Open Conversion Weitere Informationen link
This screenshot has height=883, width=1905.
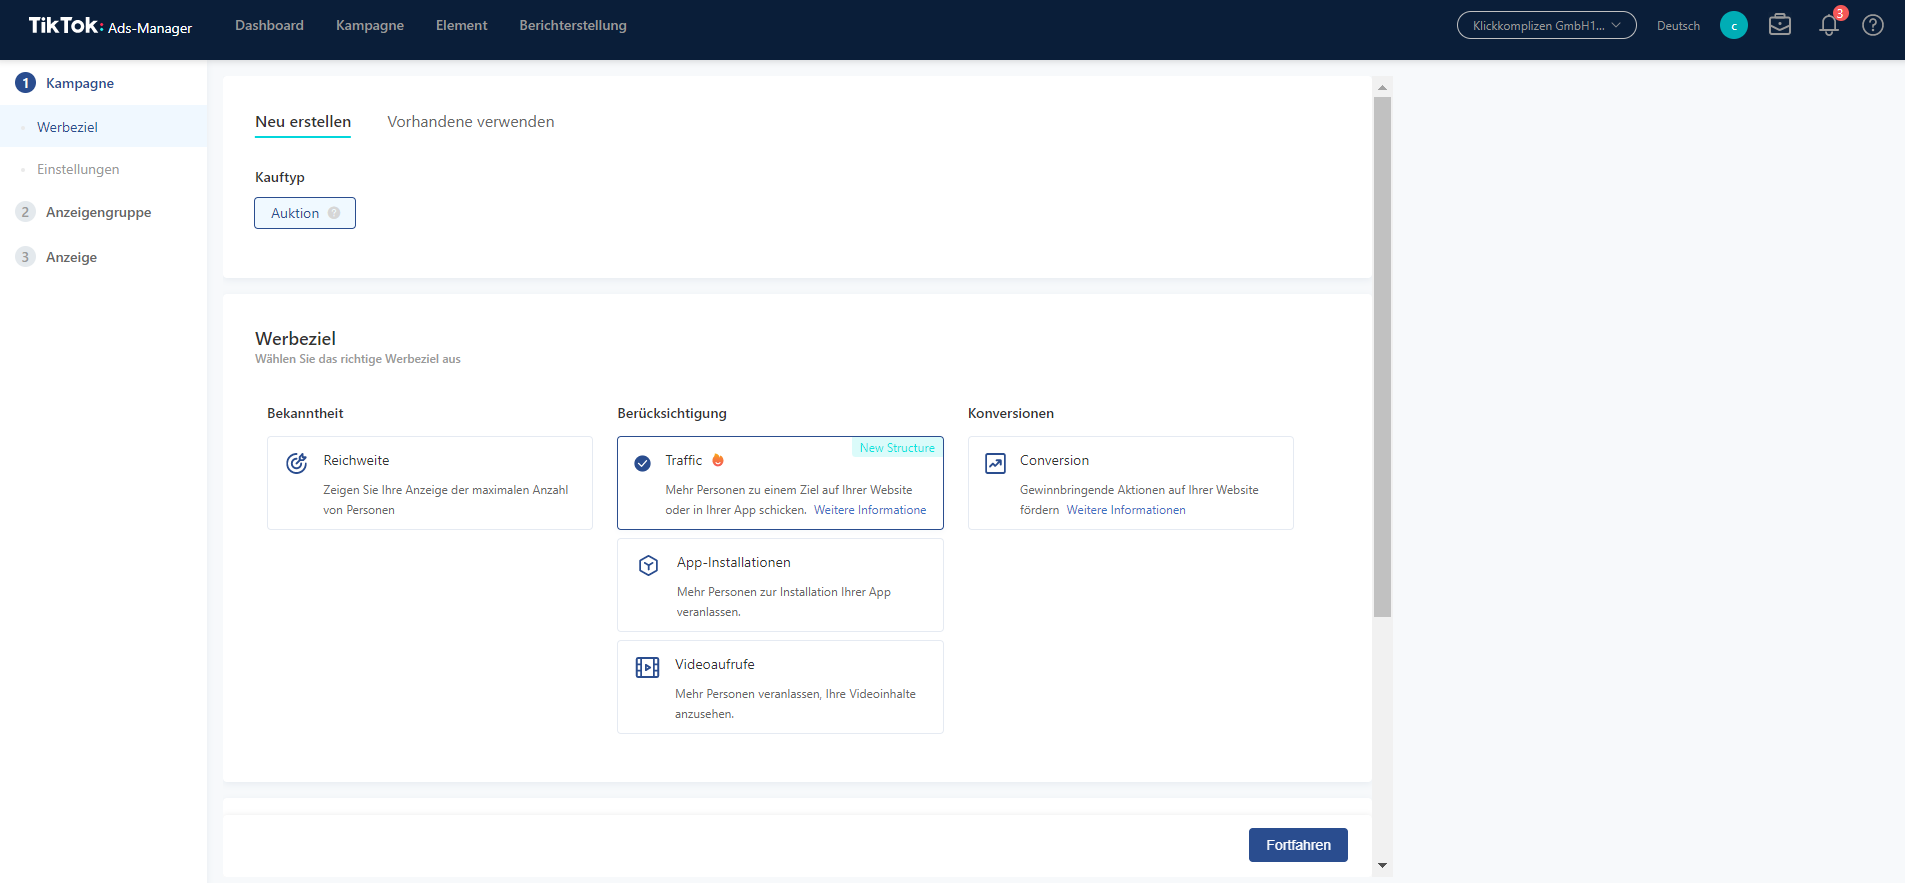pos(1126,510)
